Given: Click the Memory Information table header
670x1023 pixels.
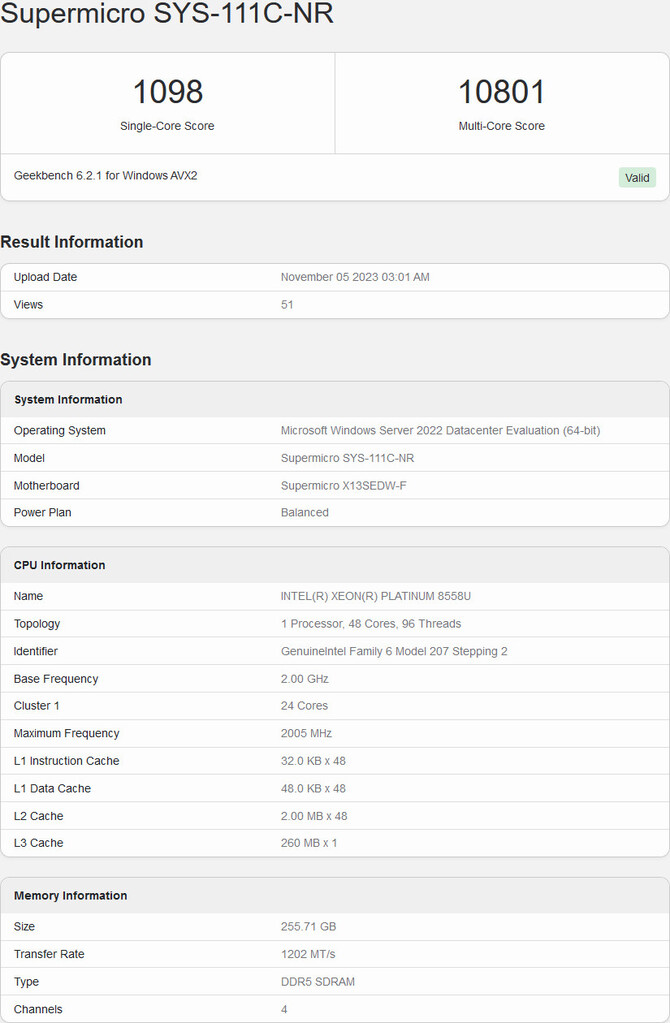Looking at the screenshot, I should tap(335, 896).
